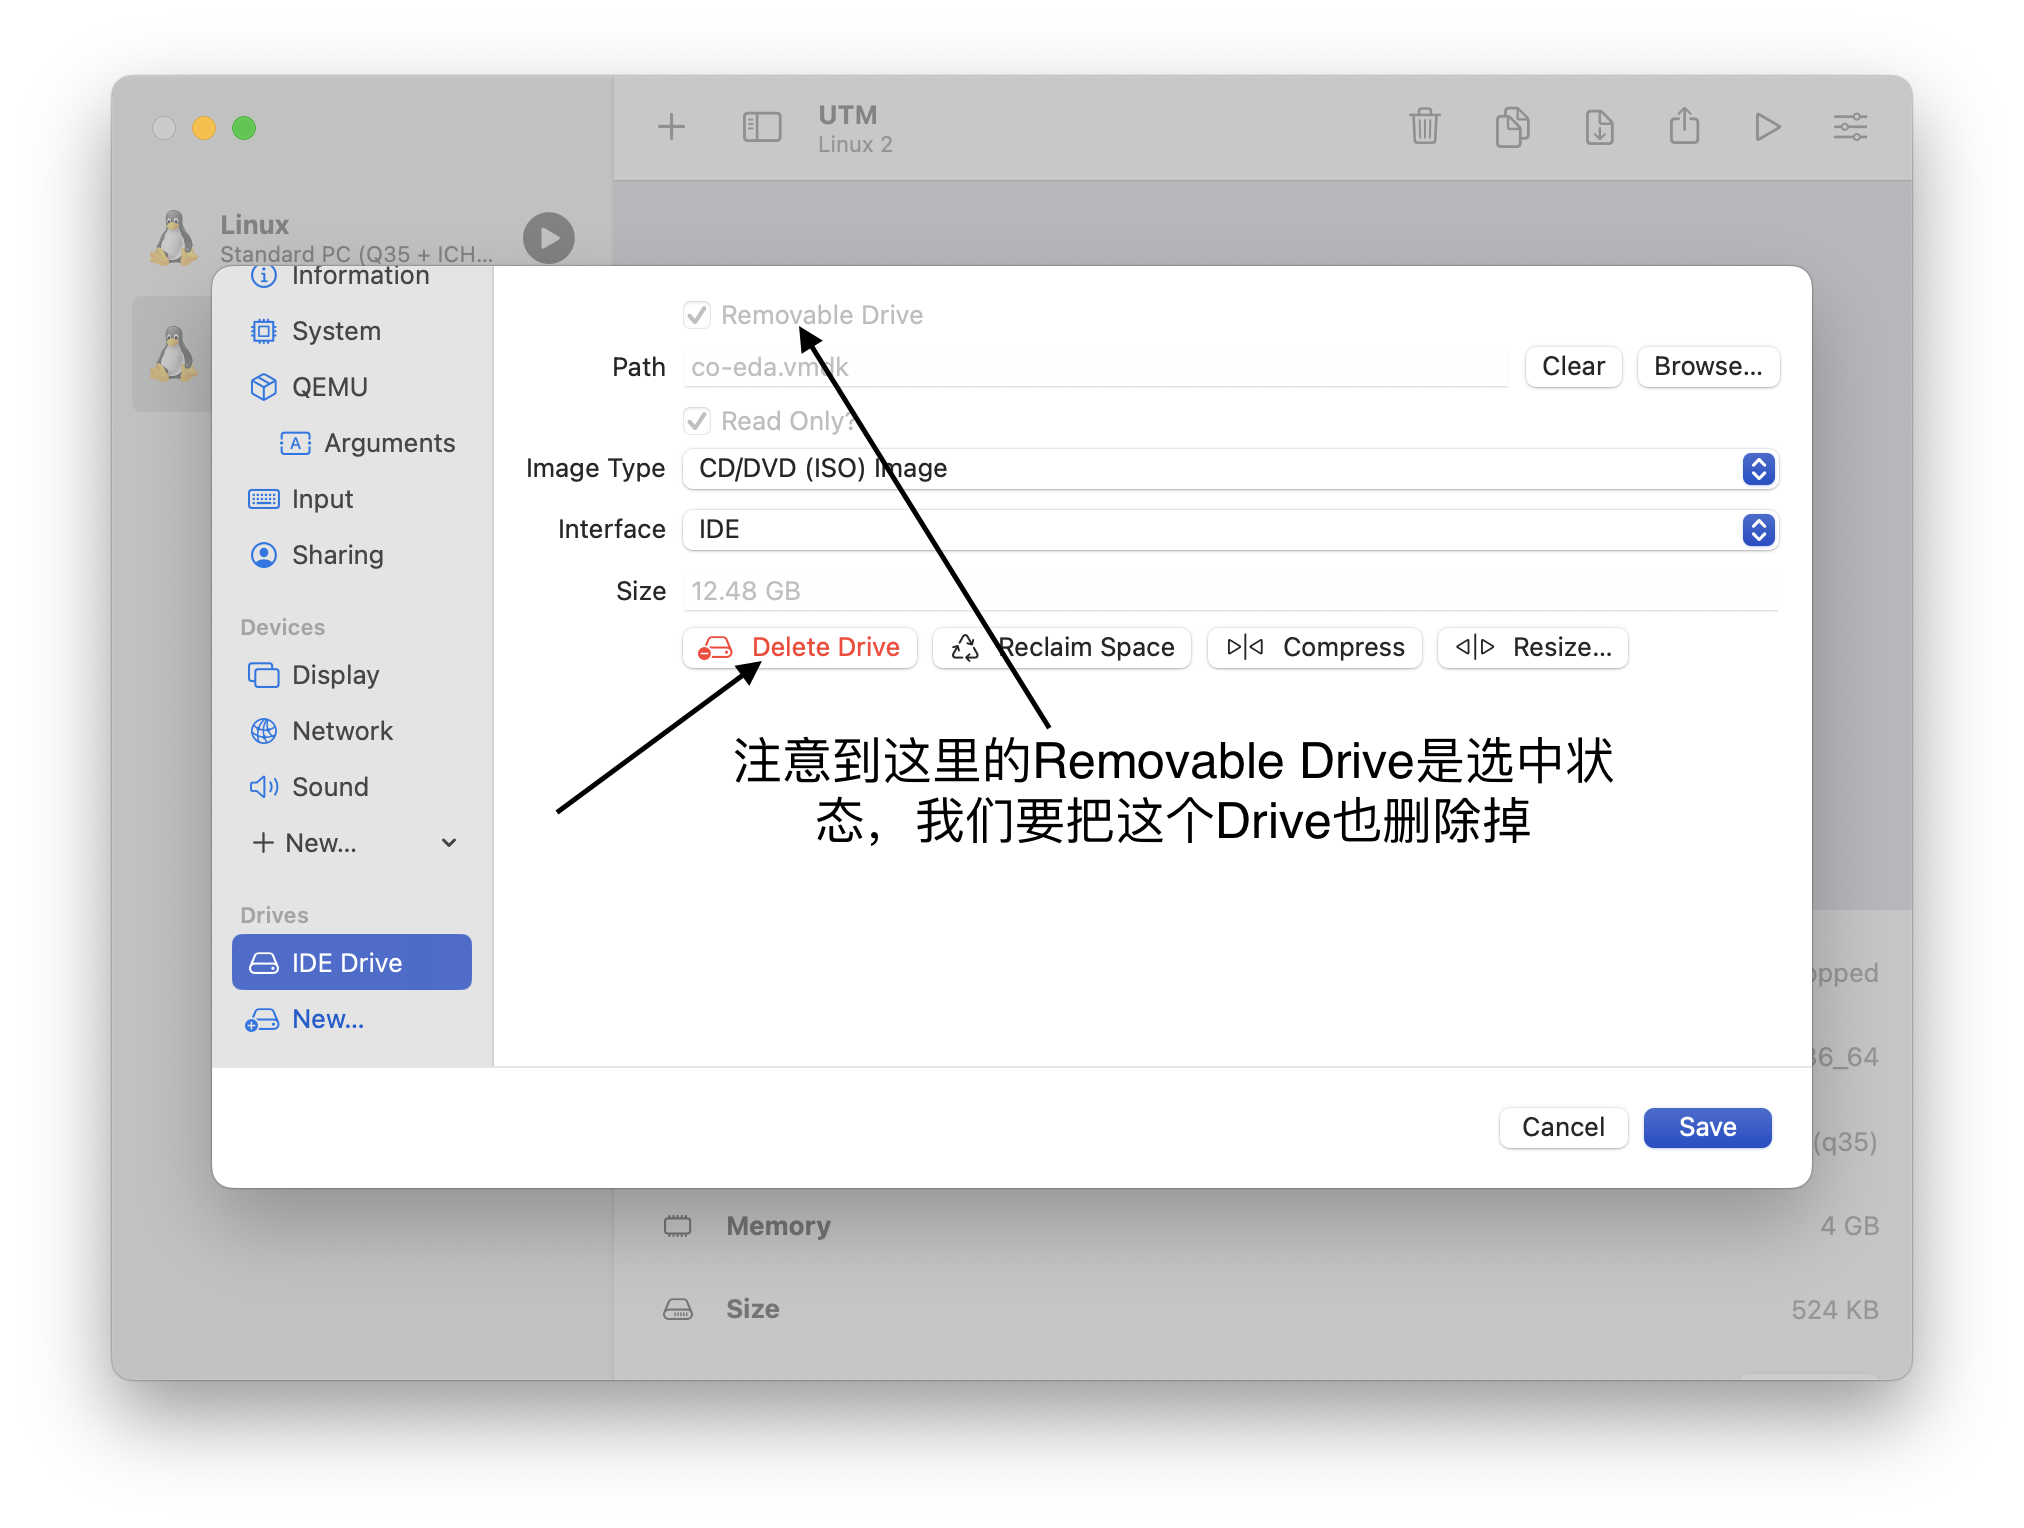
Task: Click the Clear path button
Action: tap(1573, 367)
